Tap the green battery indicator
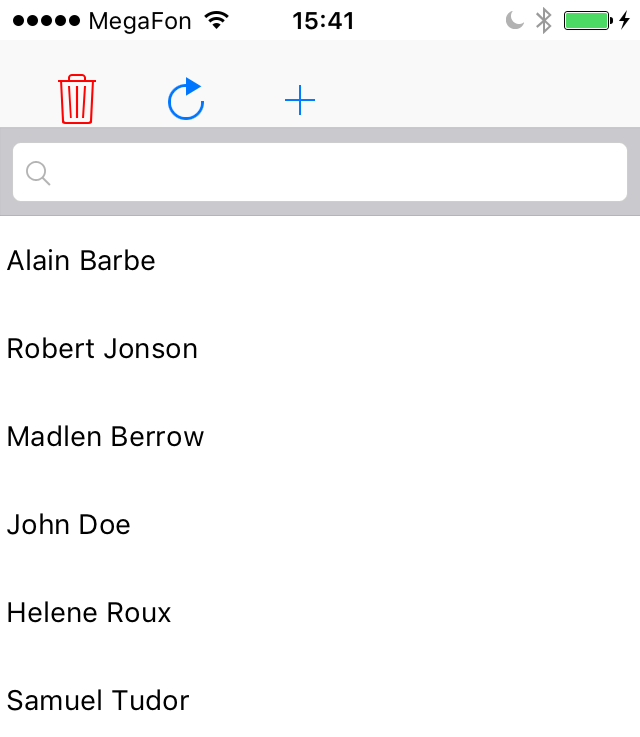The height and width of the screenshot is (737, 640). (588, 21)
